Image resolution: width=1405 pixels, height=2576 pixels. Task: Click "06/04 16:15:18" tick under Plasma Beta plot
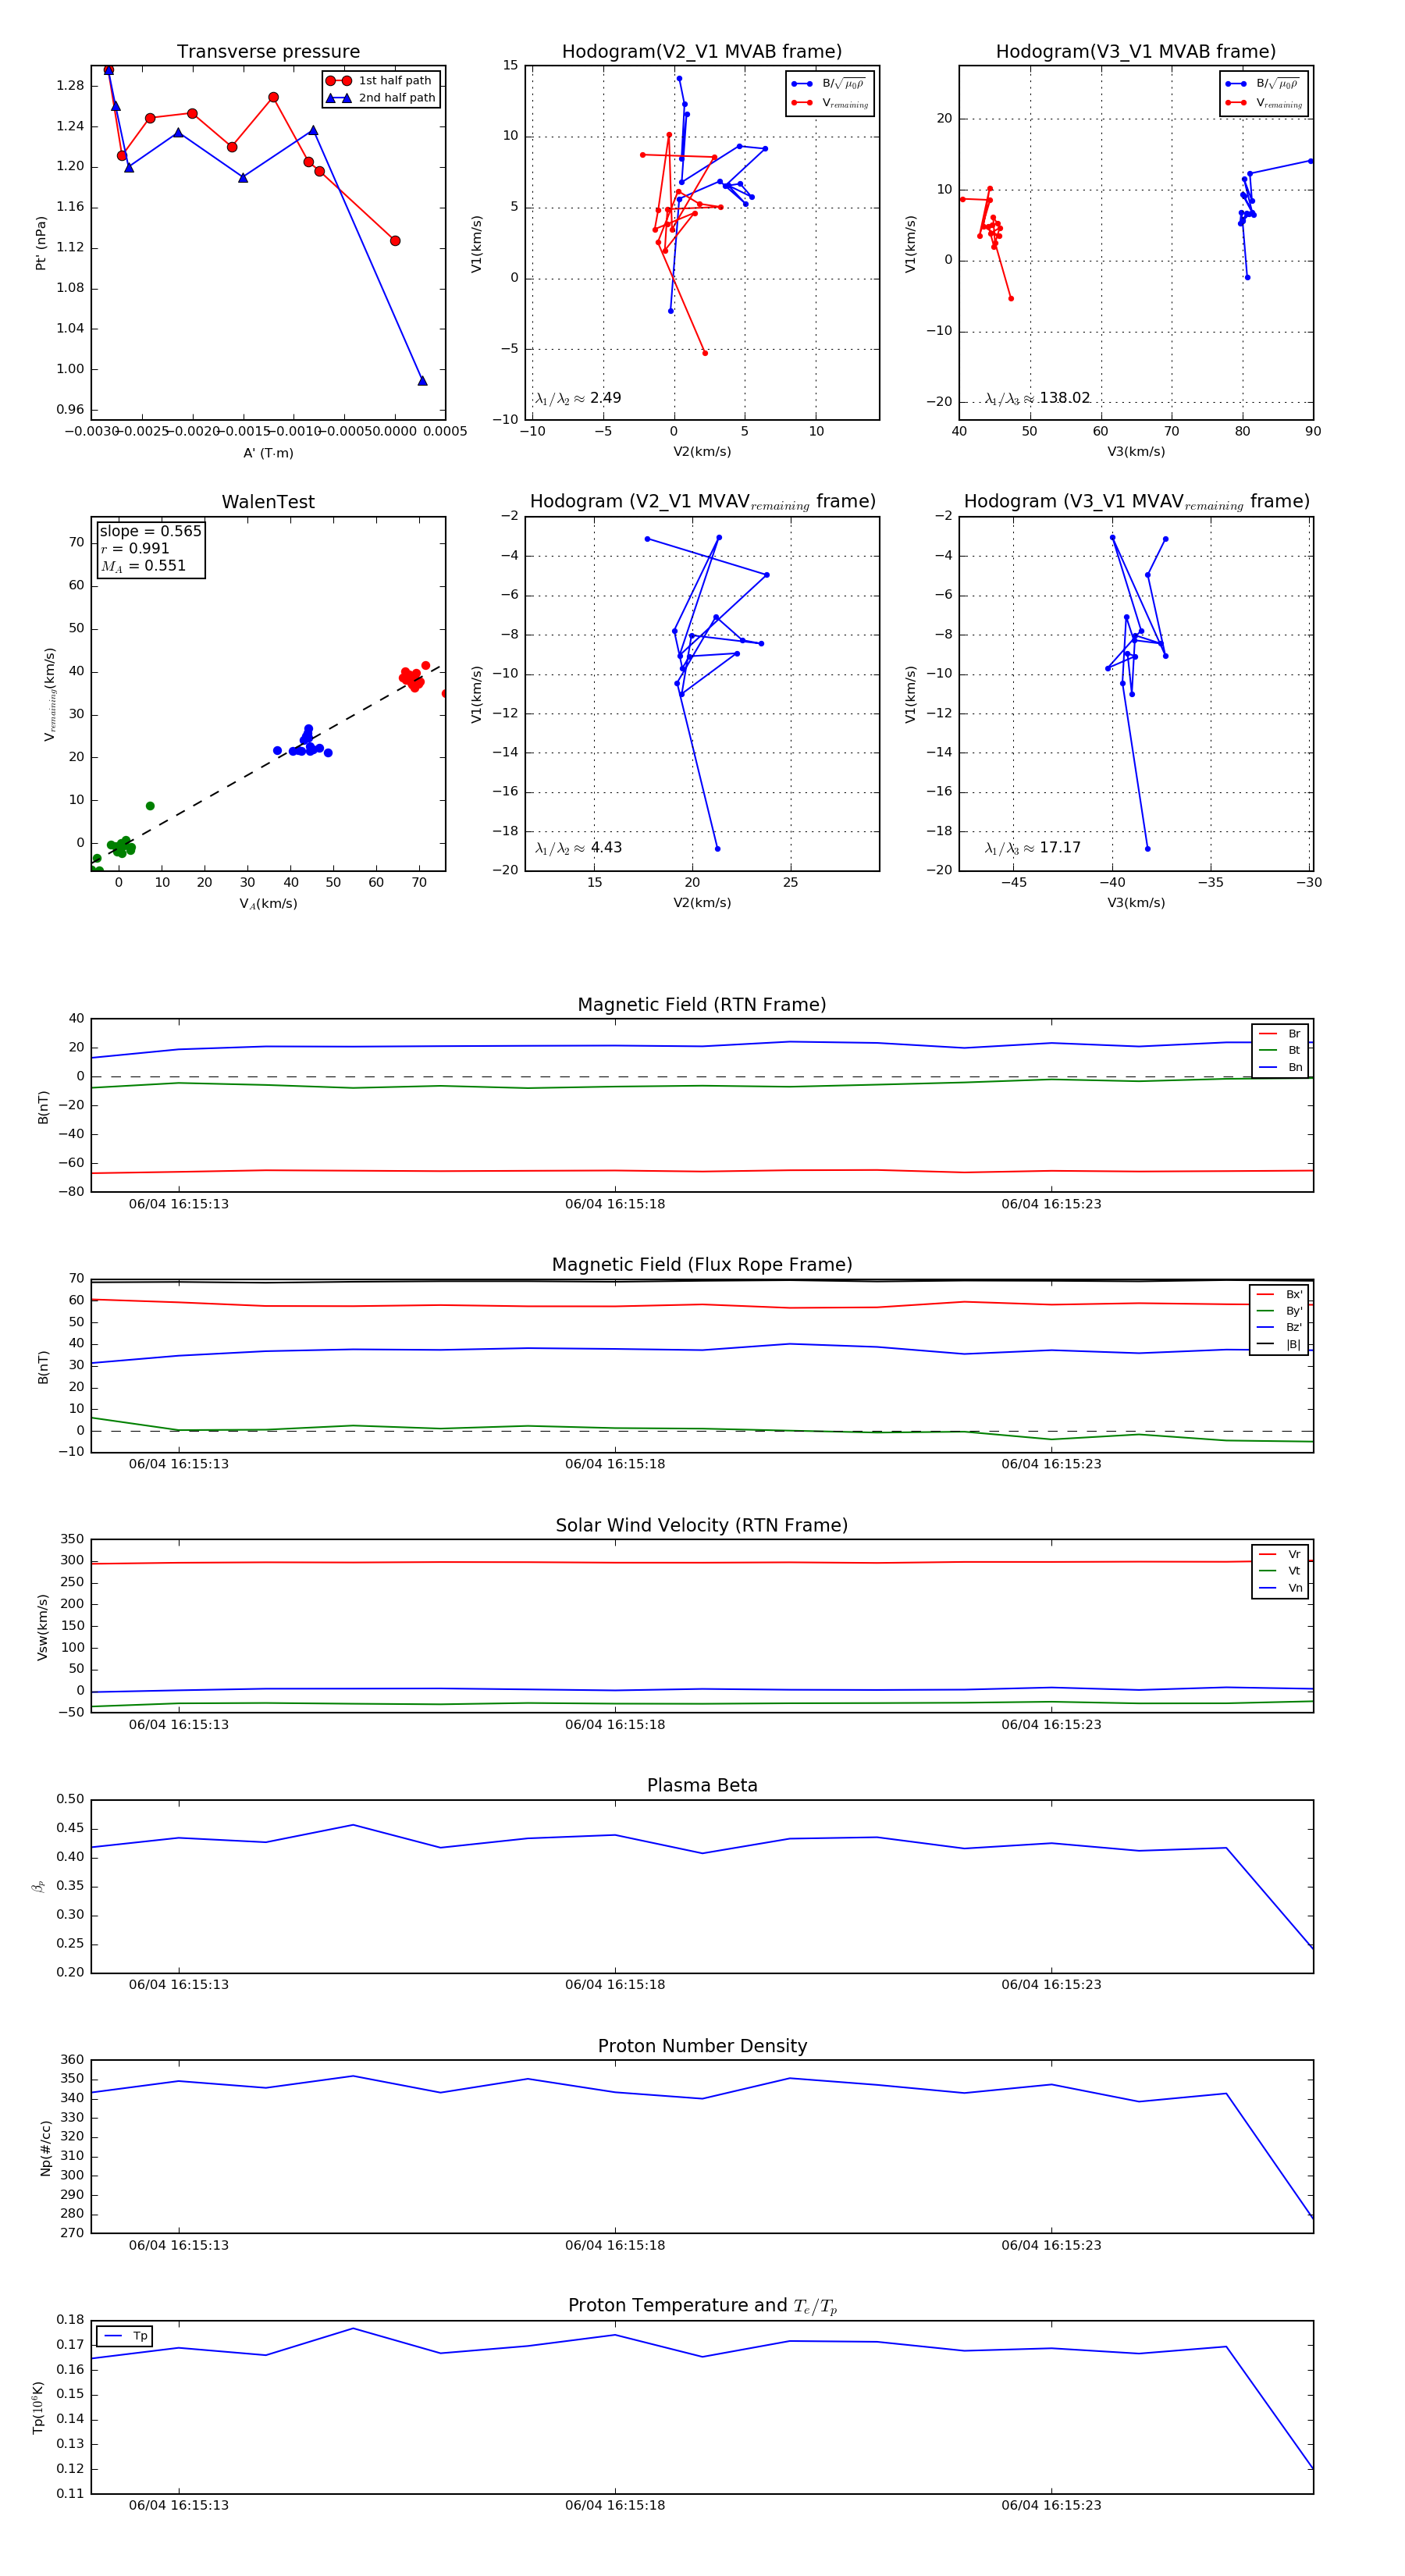(x=615, y=1985)
